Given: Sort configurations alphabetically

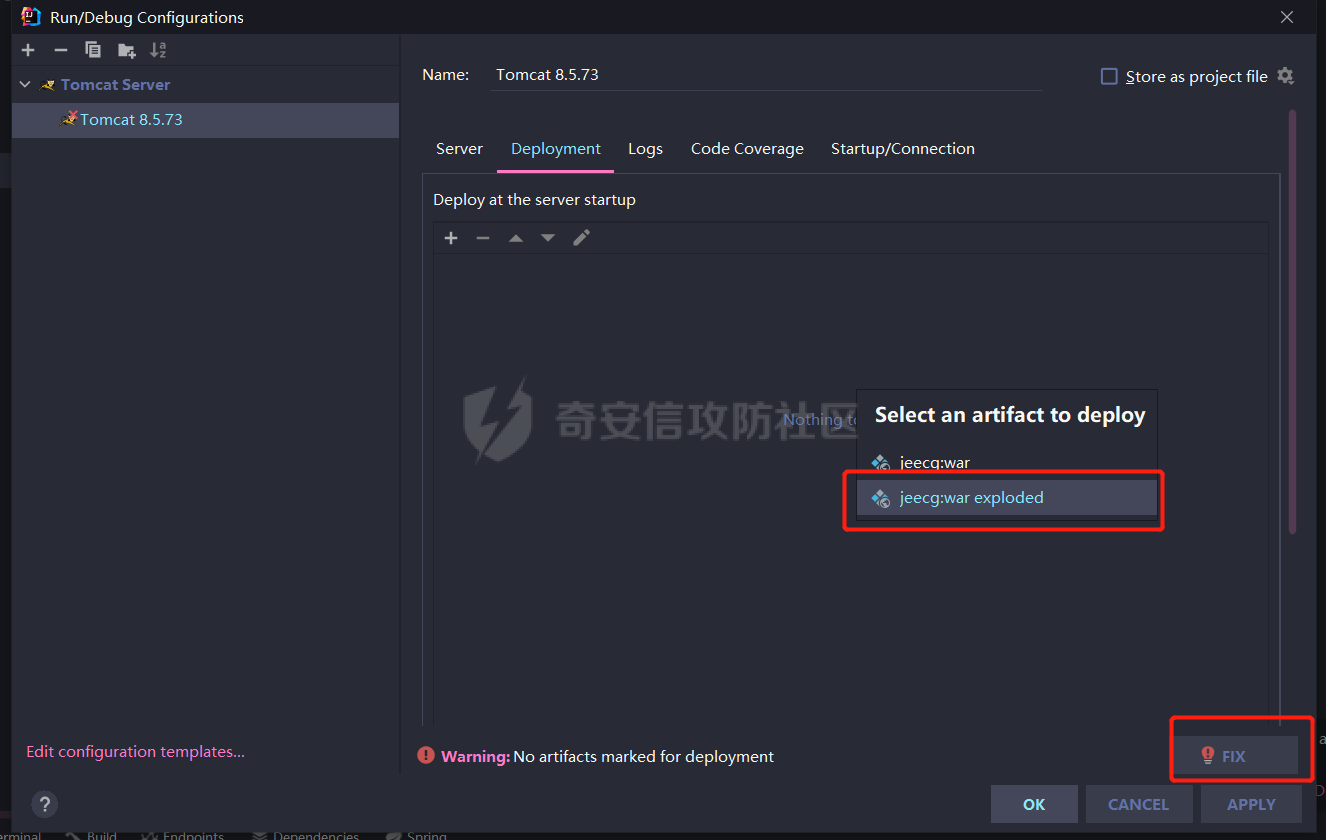Looking at the screenshot, I should click(158, 50).
